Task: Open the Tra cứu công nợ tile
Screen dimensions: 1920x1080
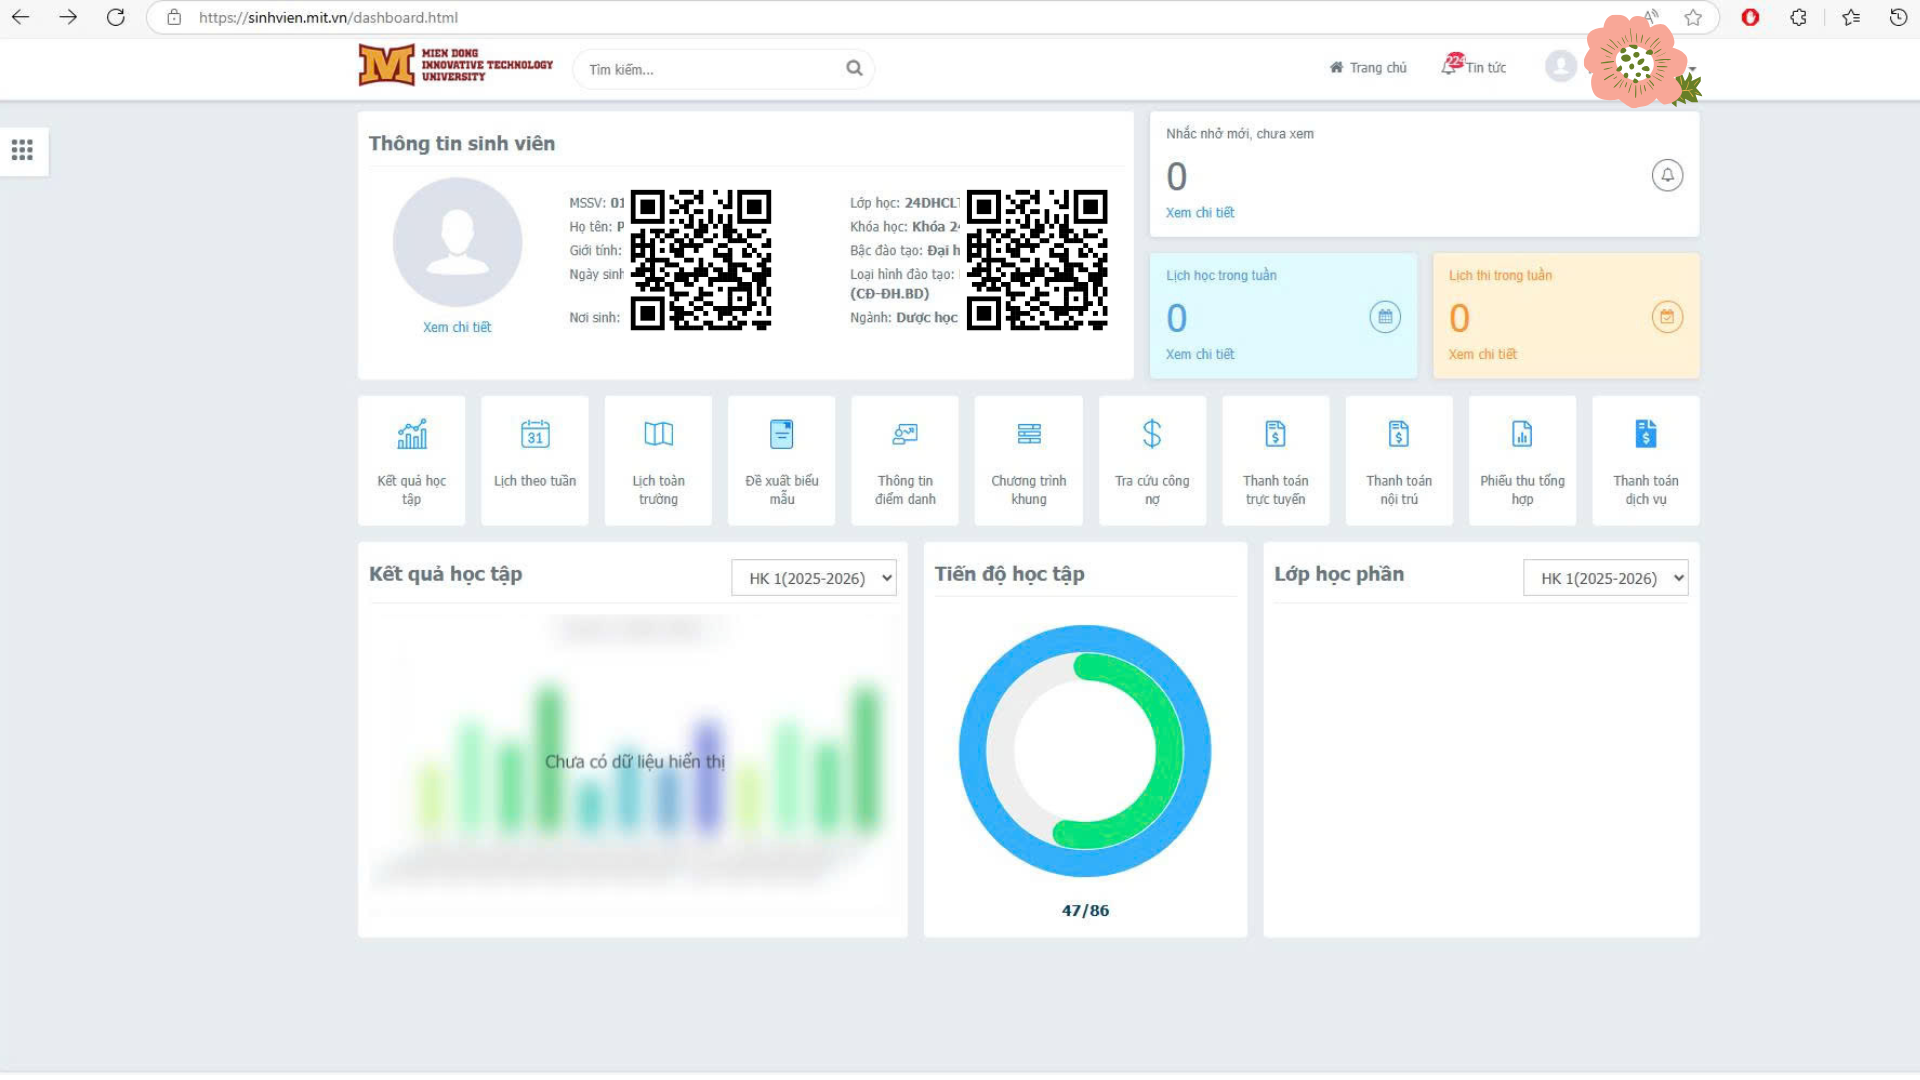Action: click(x=1152, y=461)
